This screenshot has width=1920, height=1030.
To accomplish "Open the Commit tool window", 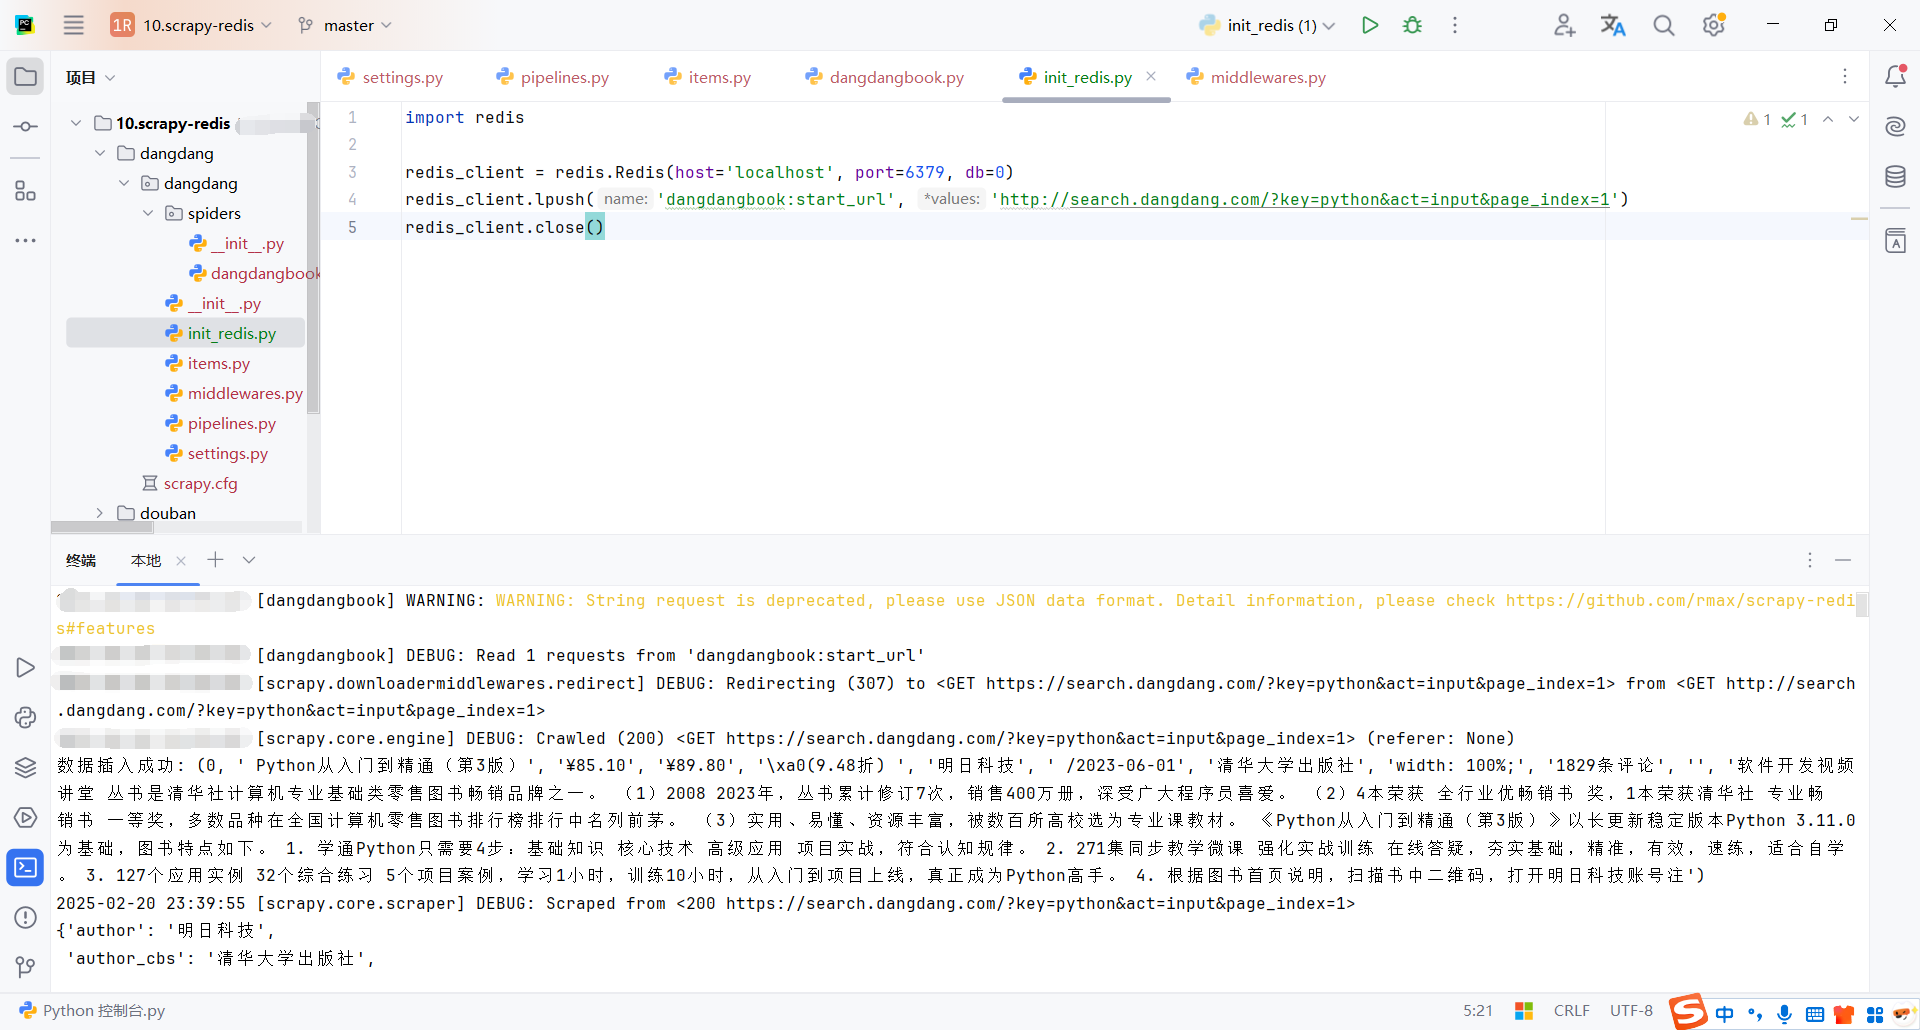I will tap(26, 127).
